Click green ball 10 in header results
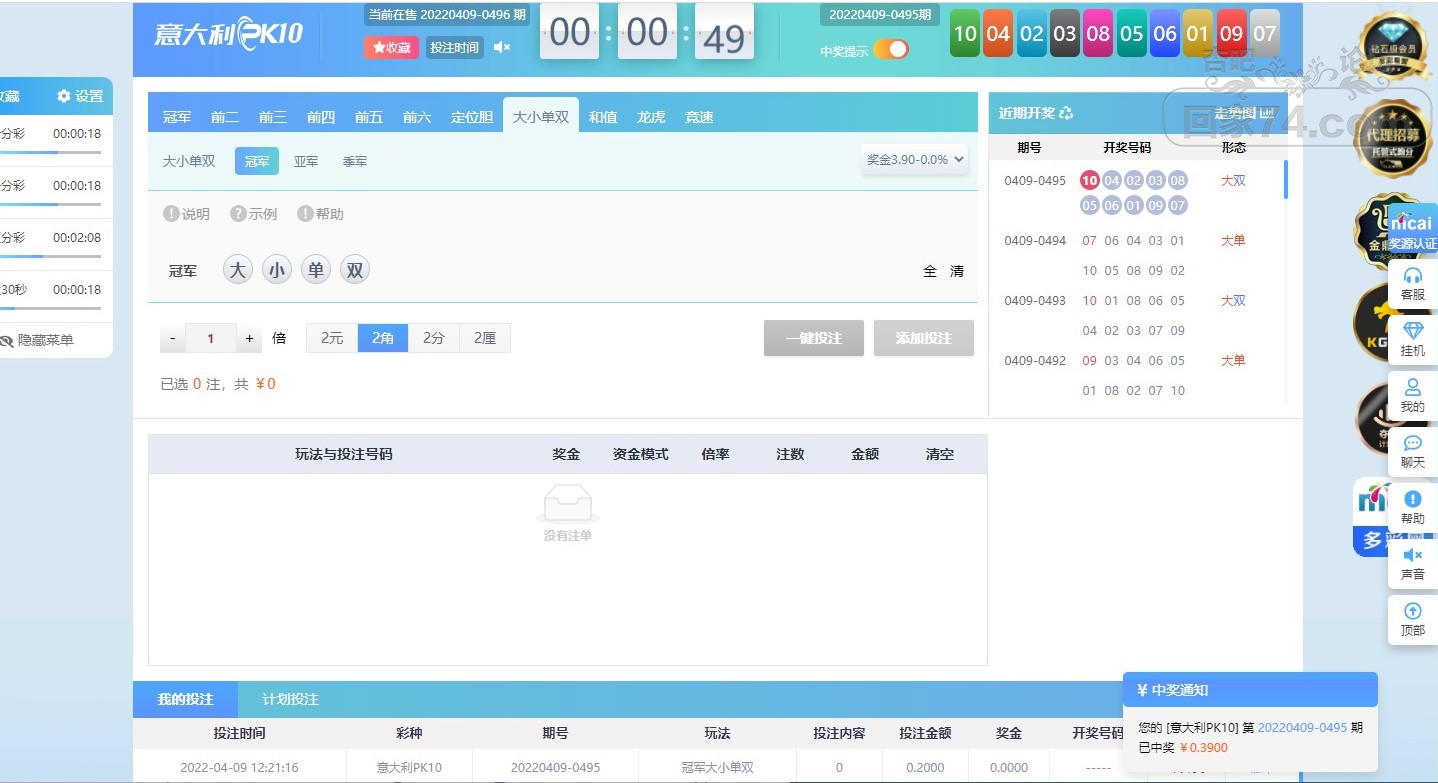 tap(965, 33)
